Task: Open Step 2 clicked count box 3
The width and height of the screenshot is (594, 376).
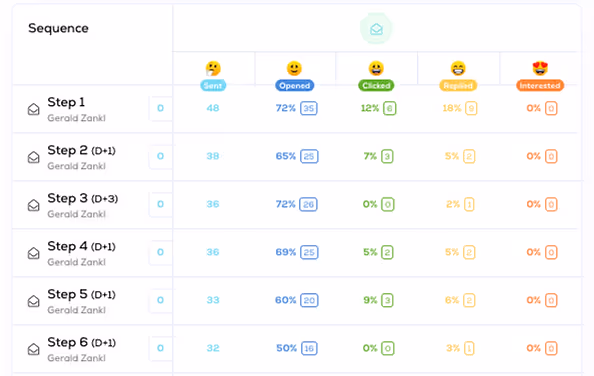Action: (x=387, y=156)
